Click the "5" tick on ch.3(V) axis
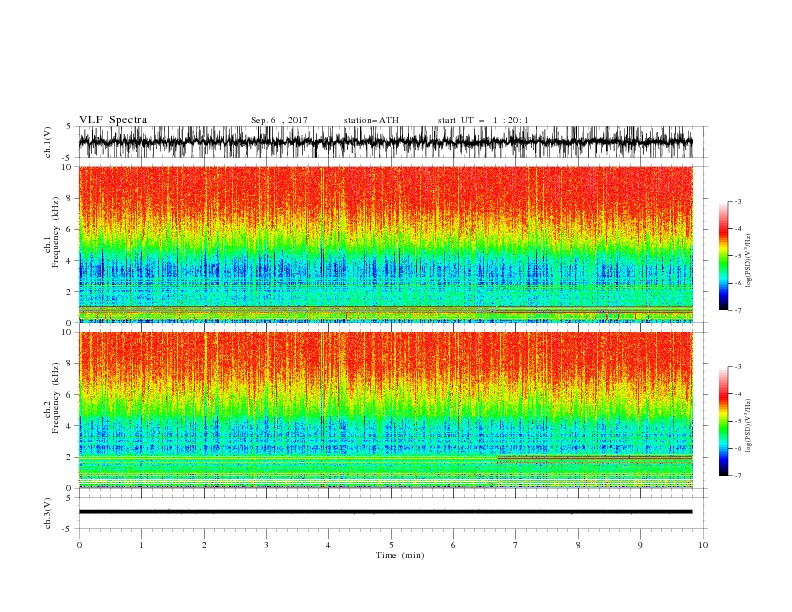792x612 pixels. pos(69,497)
